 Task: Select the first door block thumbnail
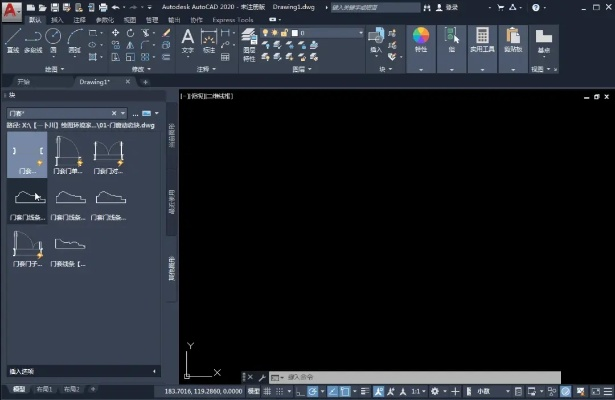click(27, 153)
